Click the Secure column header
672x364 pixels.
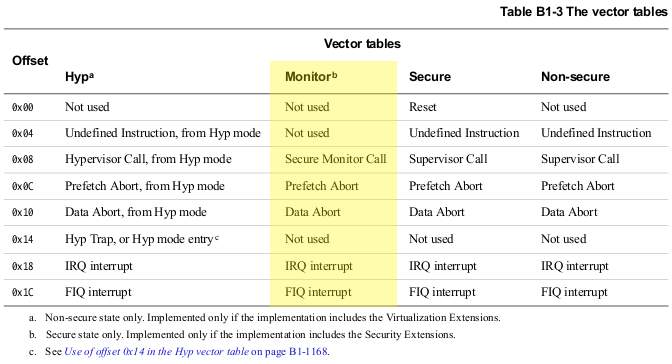coord(430,77)
